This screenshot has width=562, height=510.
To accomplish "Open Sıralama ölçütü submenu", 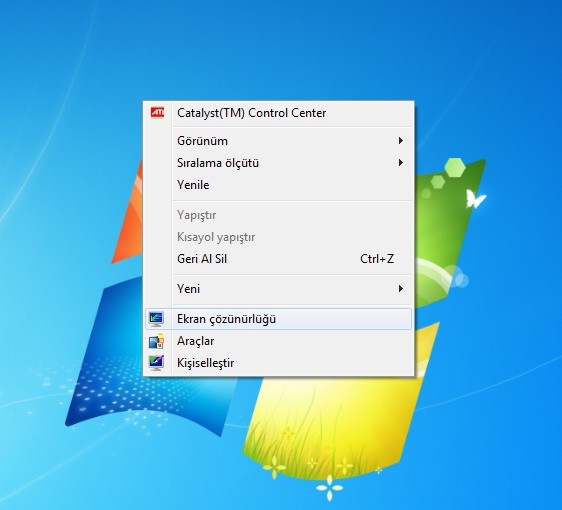I will [278, 163].
